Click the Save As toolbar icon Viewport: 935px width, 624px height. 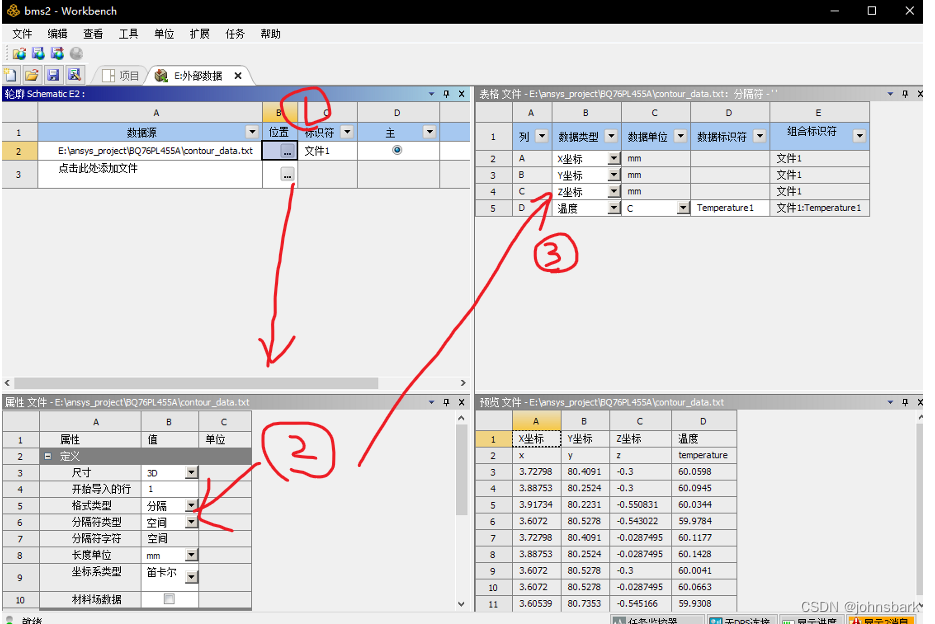click(x=74, y=74)
